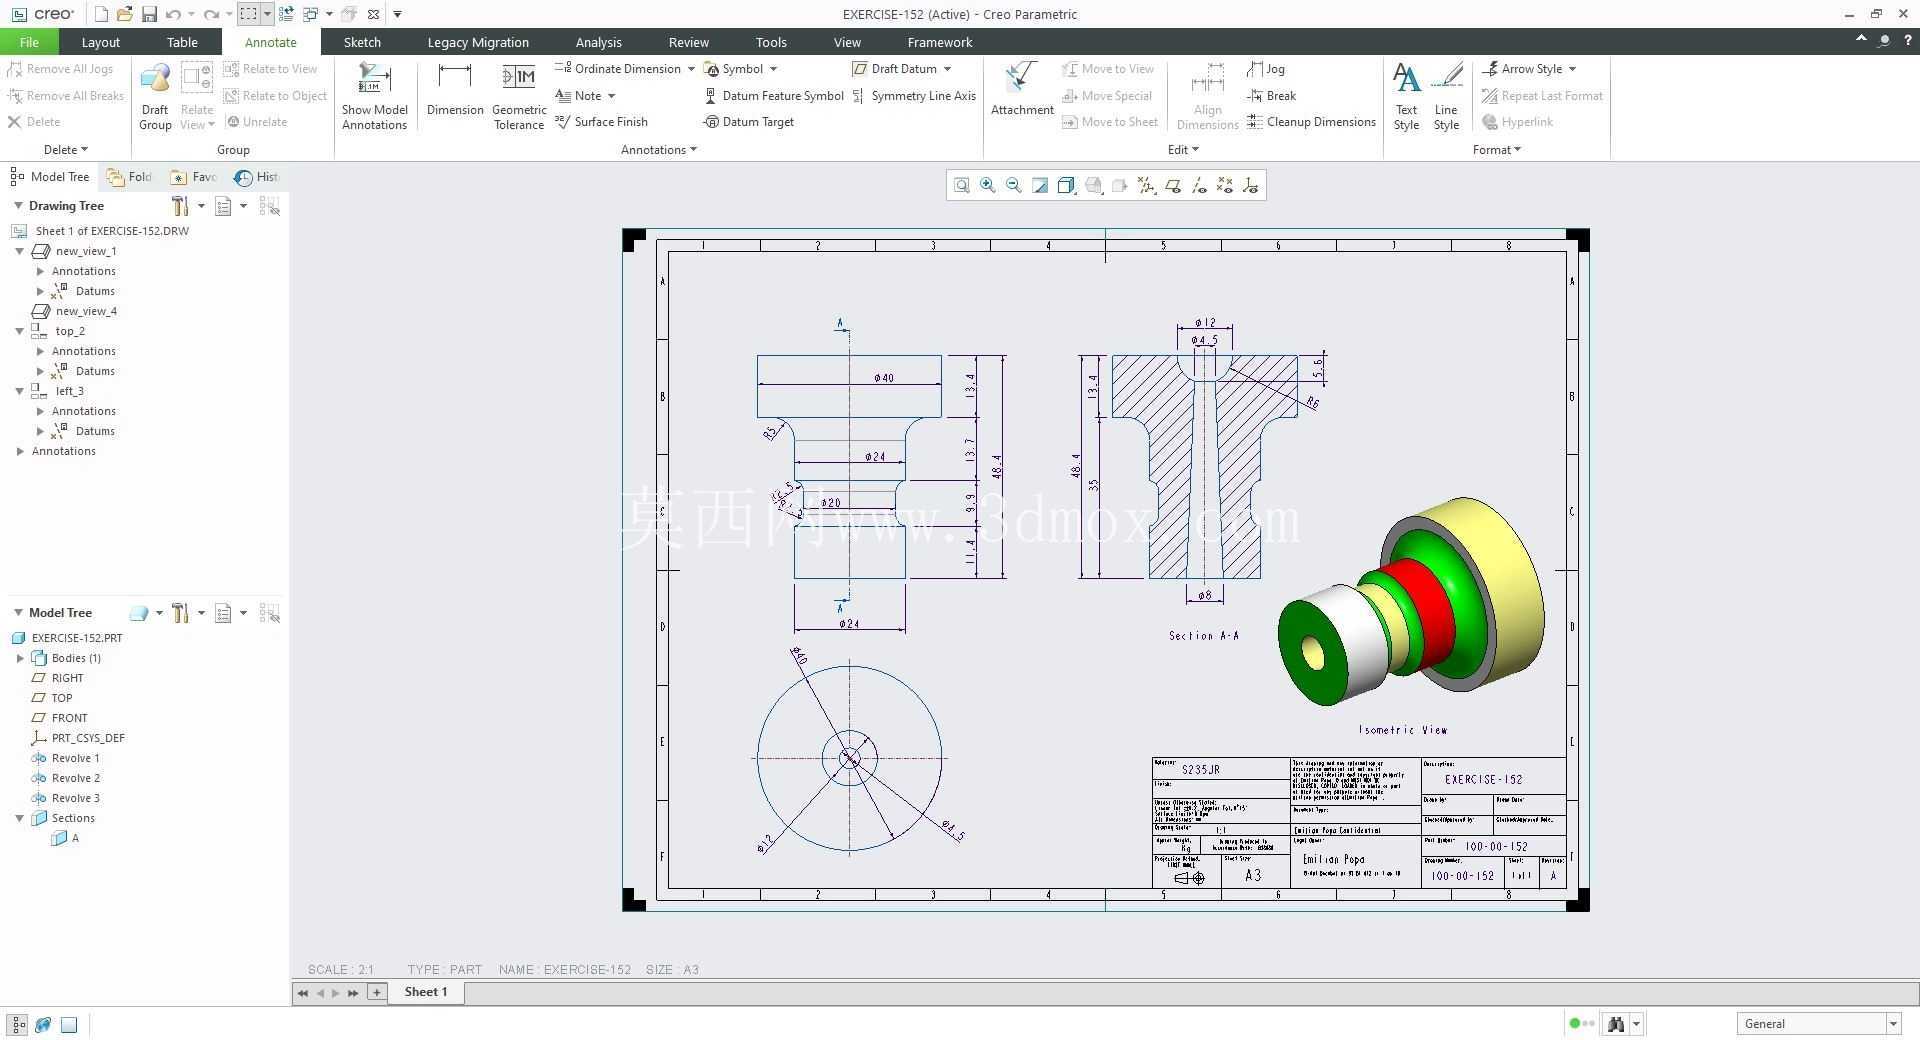
Task: Open the Display Style cube icon
Action: [1067, 185]
